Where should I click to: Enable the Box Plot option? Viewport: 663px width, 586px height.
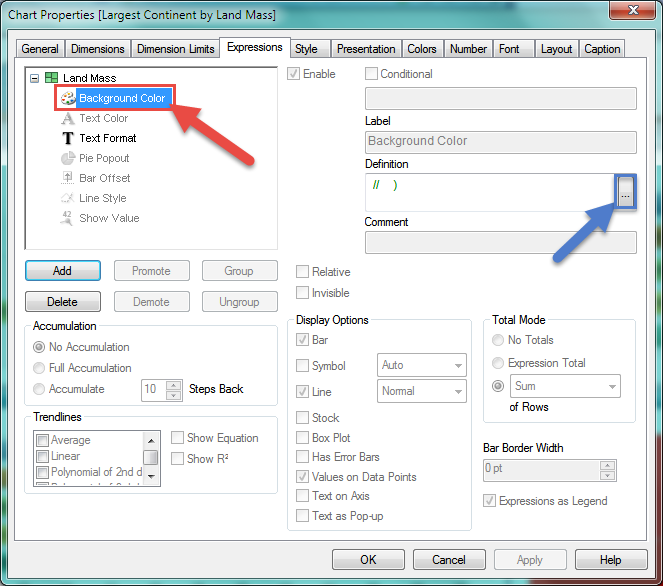point(302,438)
